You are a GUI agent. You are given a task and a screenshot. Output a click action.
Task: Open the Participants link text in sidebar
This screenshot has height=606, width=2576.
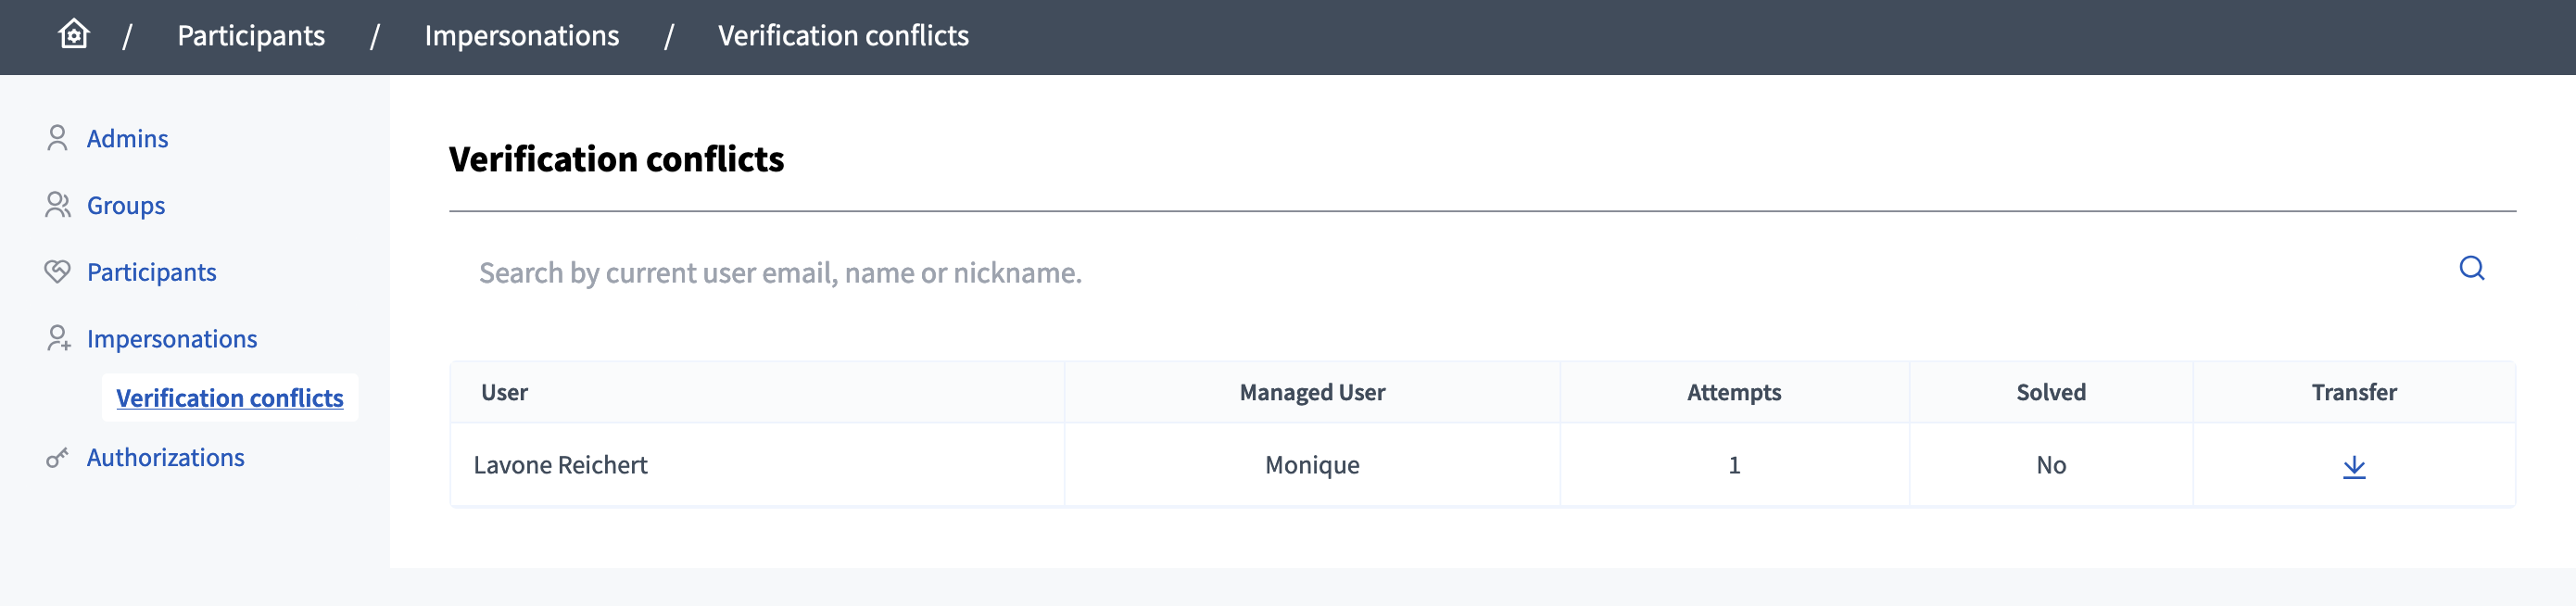pos(151,272)
